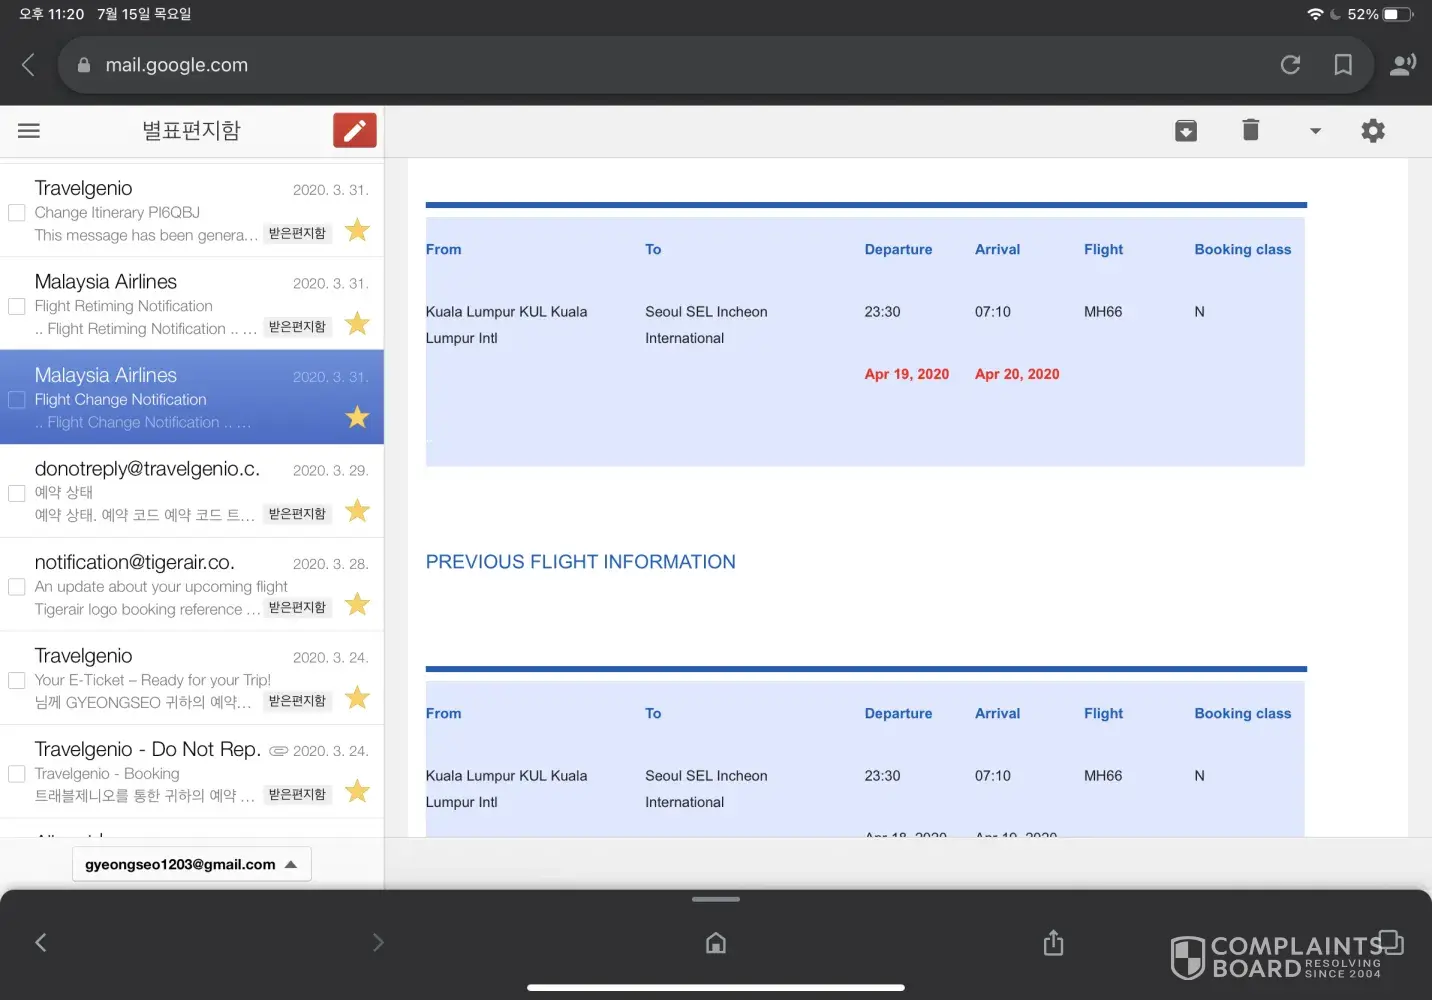Check the Travelgenio E-Ticket email box

pyautogui.click(x=17, y=680)
